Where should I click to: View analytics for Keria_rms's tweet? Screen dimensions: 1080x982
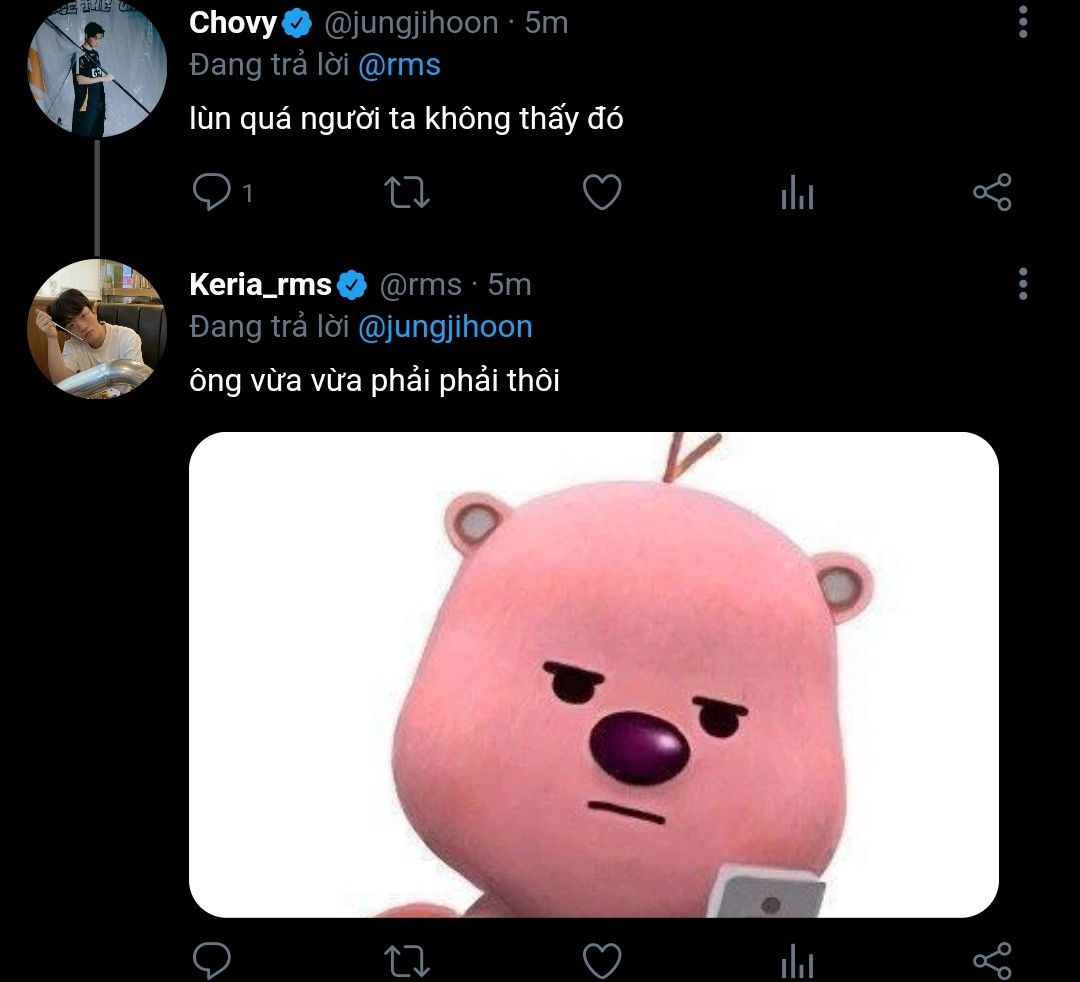(797, 961)
